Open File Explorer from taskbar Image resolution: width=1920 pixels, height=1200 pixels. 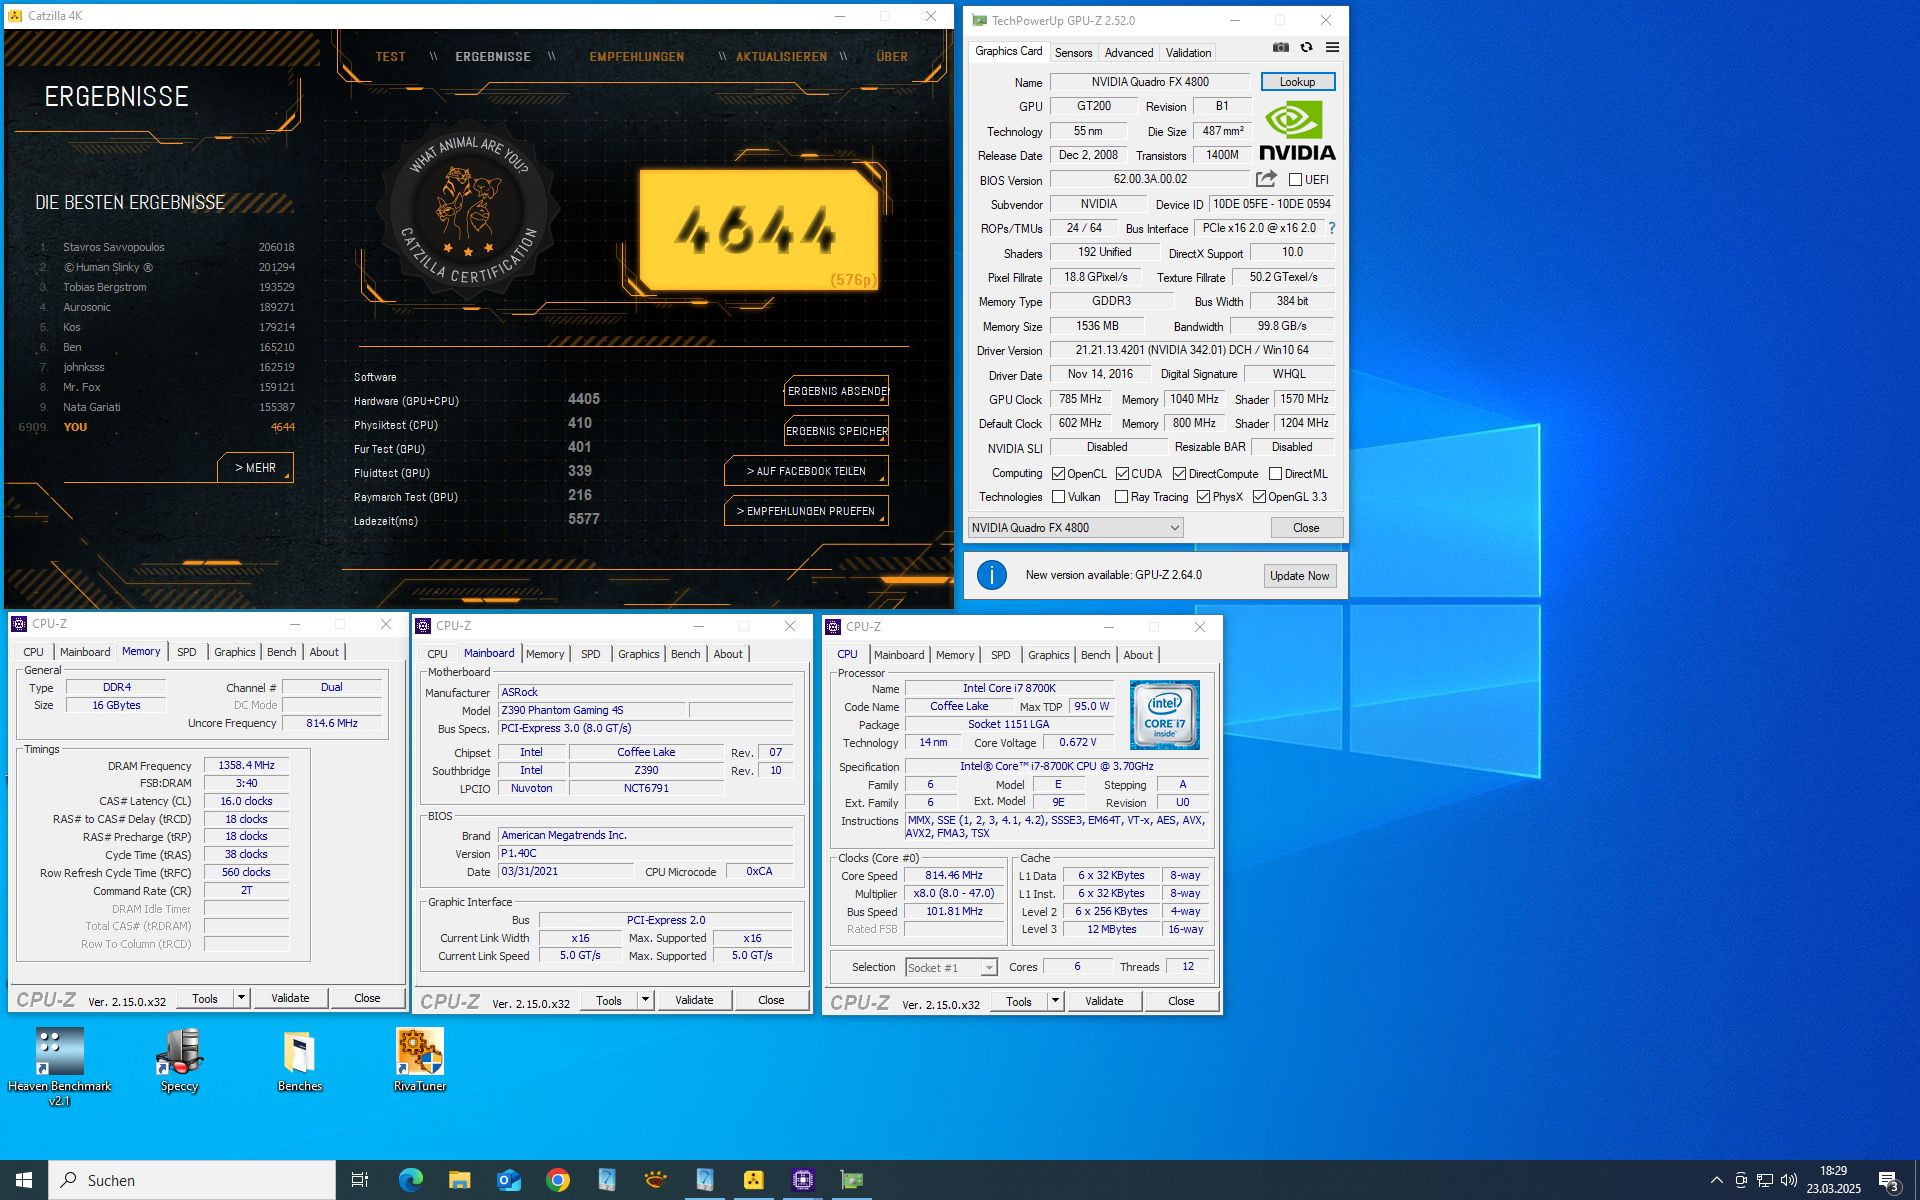pyautogui.click(x=459, y=1180)
